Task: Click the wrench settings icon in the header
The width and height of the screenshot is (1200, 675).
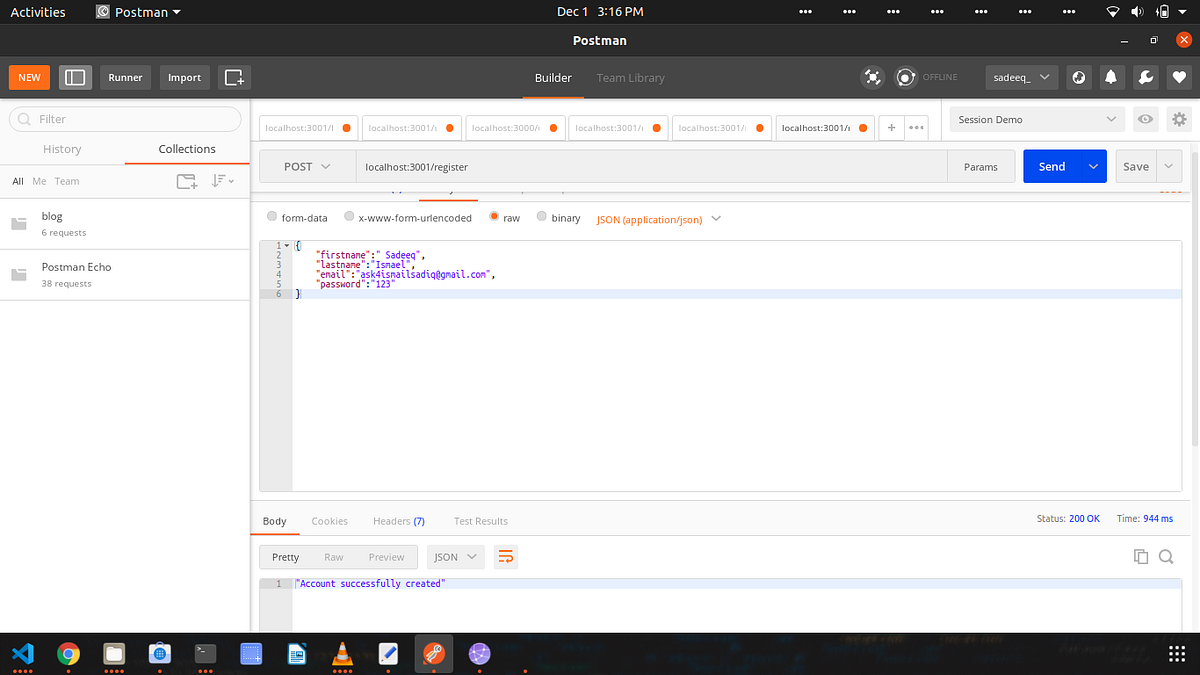Action: [x=1145, y=77]
